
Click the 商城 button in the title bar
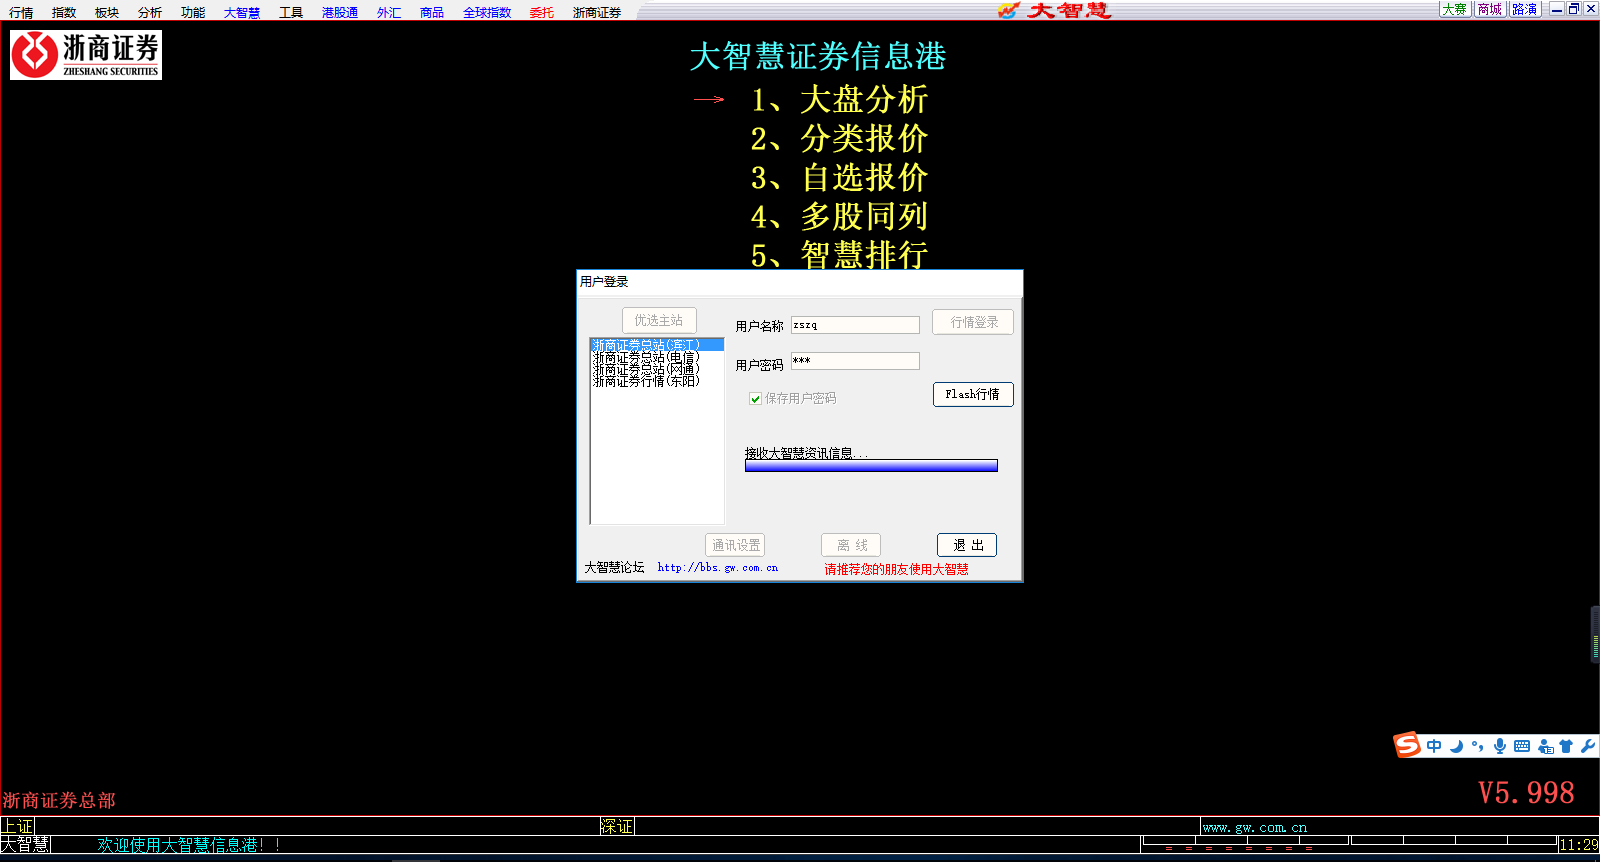point(1490,9)
